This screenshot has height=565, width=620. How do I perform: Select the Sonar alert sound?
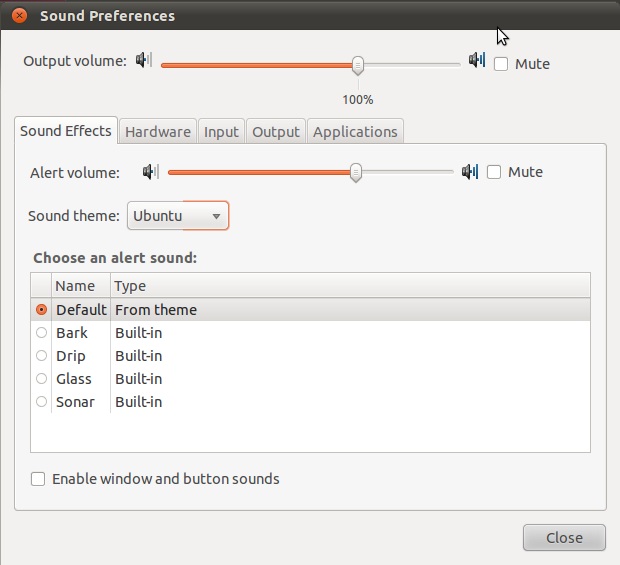coord(41,402)
